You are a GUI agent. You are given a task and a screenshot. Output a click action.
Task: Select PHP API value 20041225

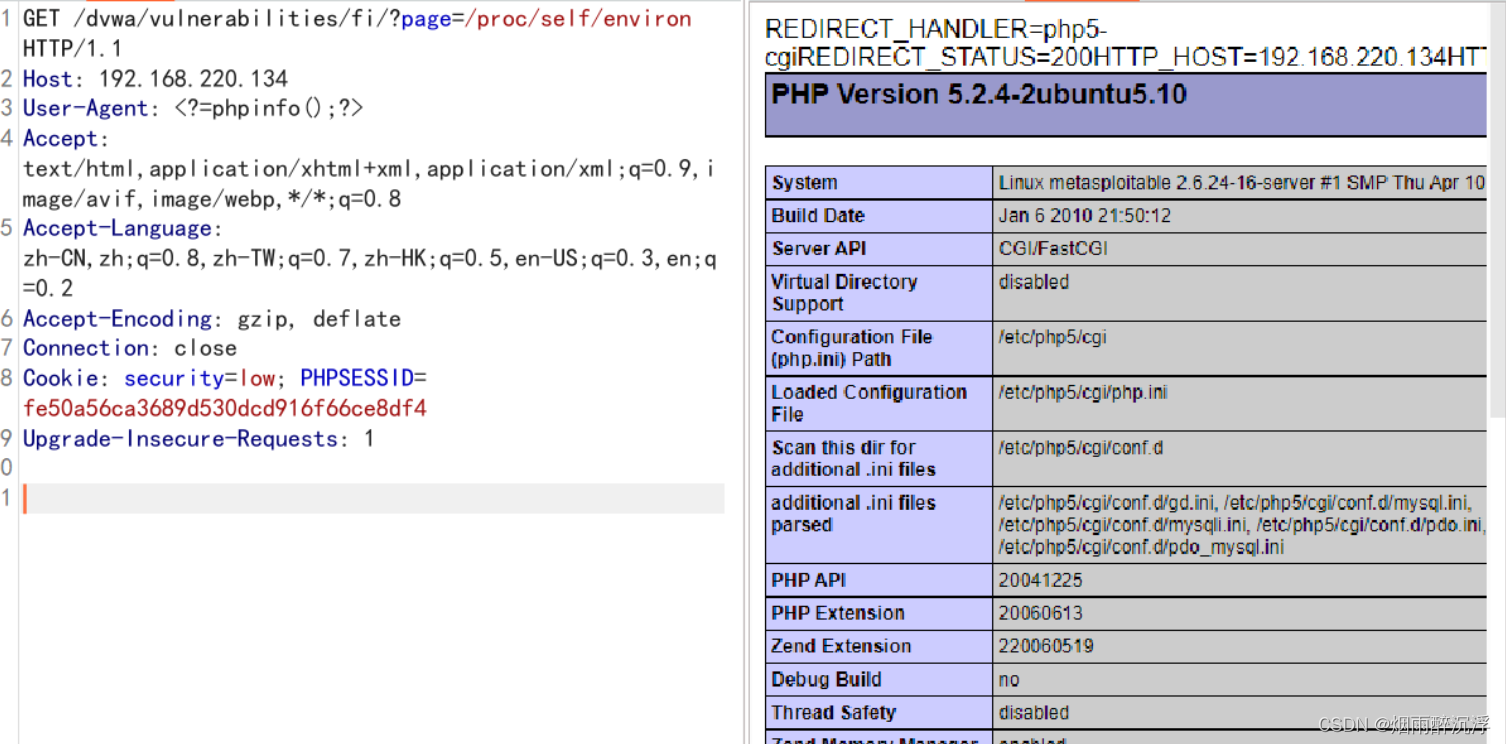1040,580
